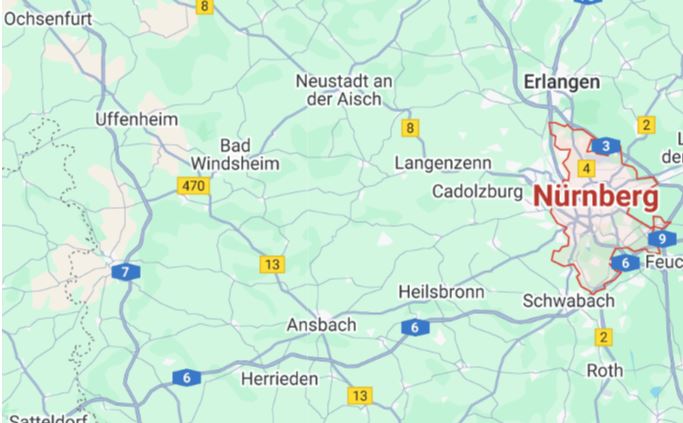
Task: Click the yellow 4 road shield in Nürnberg
Action: (x=587, y=168)
